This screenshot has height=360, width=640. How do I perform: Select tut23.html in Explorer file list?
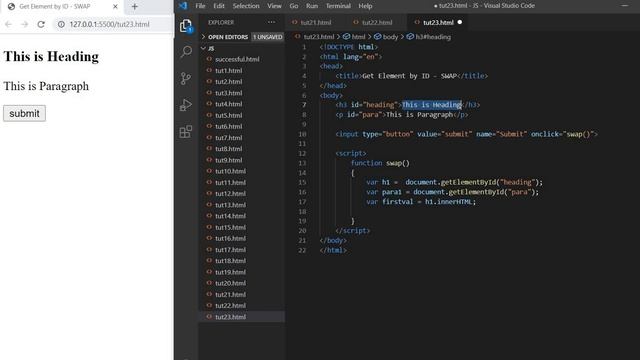point(242,317)
